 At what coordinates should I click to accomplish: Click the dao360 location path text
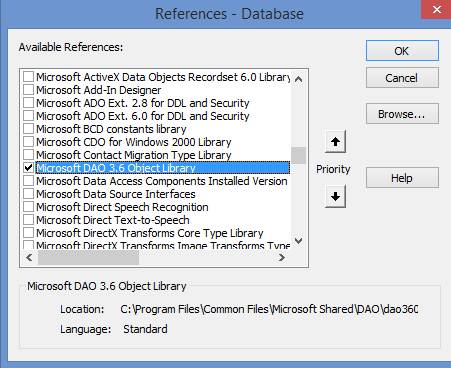(269, 309)
